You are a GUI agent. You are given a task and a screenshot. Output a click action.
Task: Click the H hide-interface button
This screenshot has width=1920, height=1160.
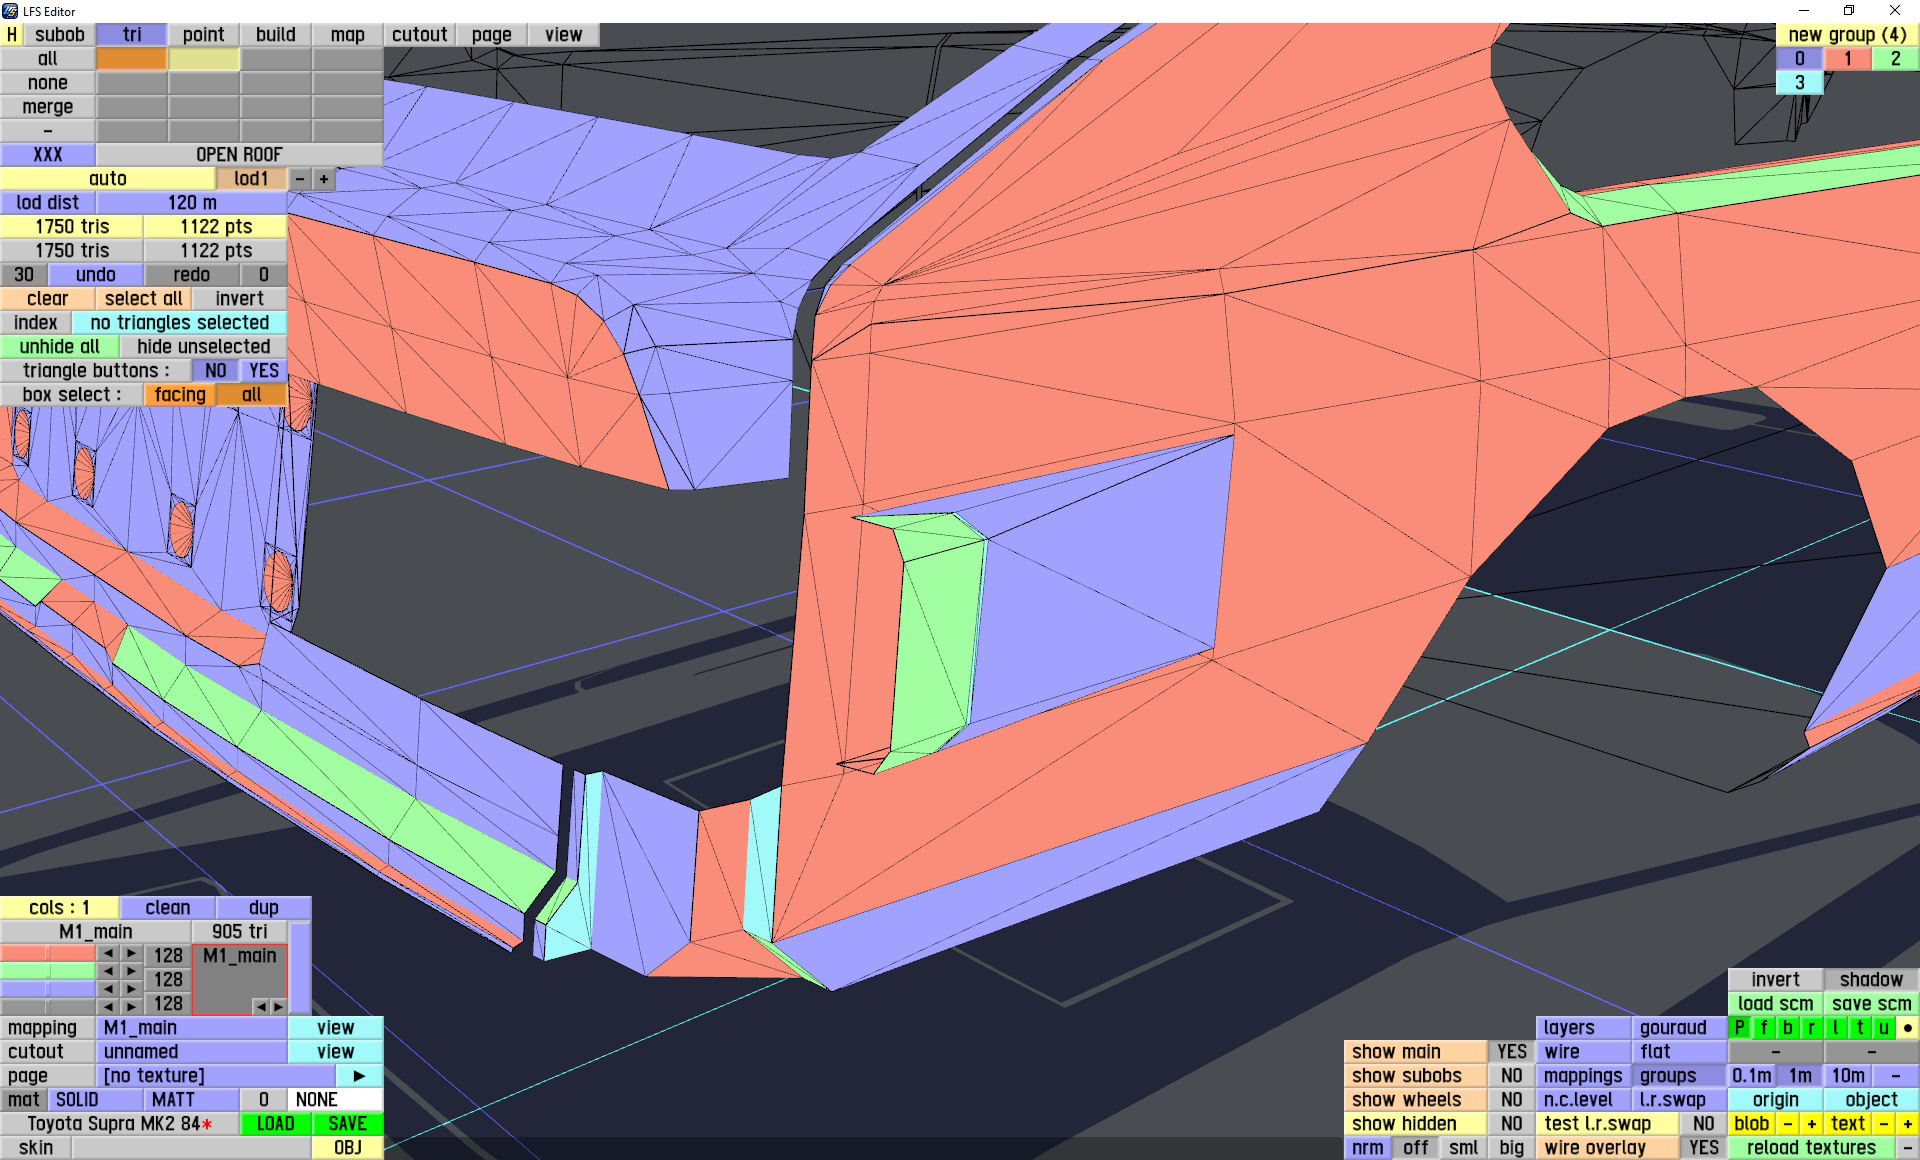coord(12,34)
